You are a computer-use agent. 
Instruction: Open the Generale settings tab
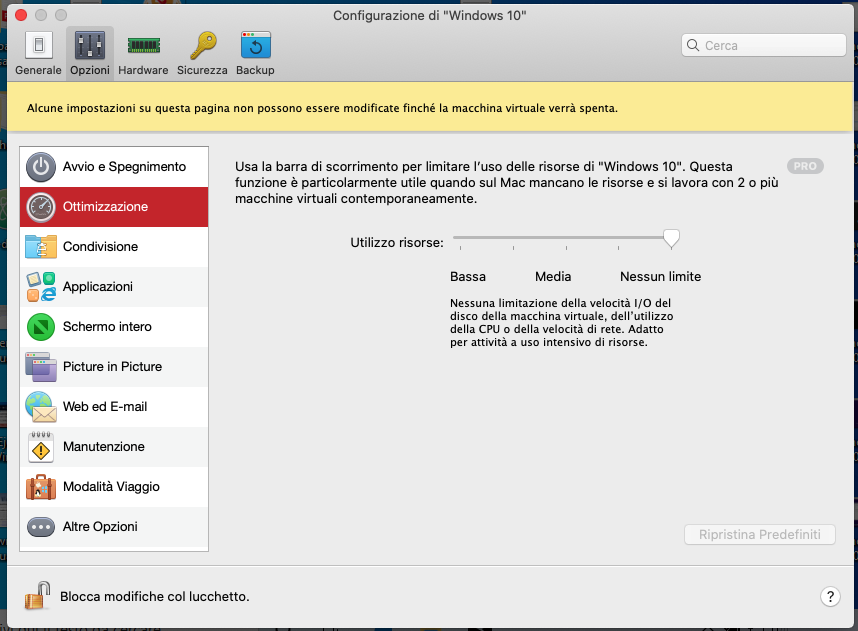[x=38, y=54]
